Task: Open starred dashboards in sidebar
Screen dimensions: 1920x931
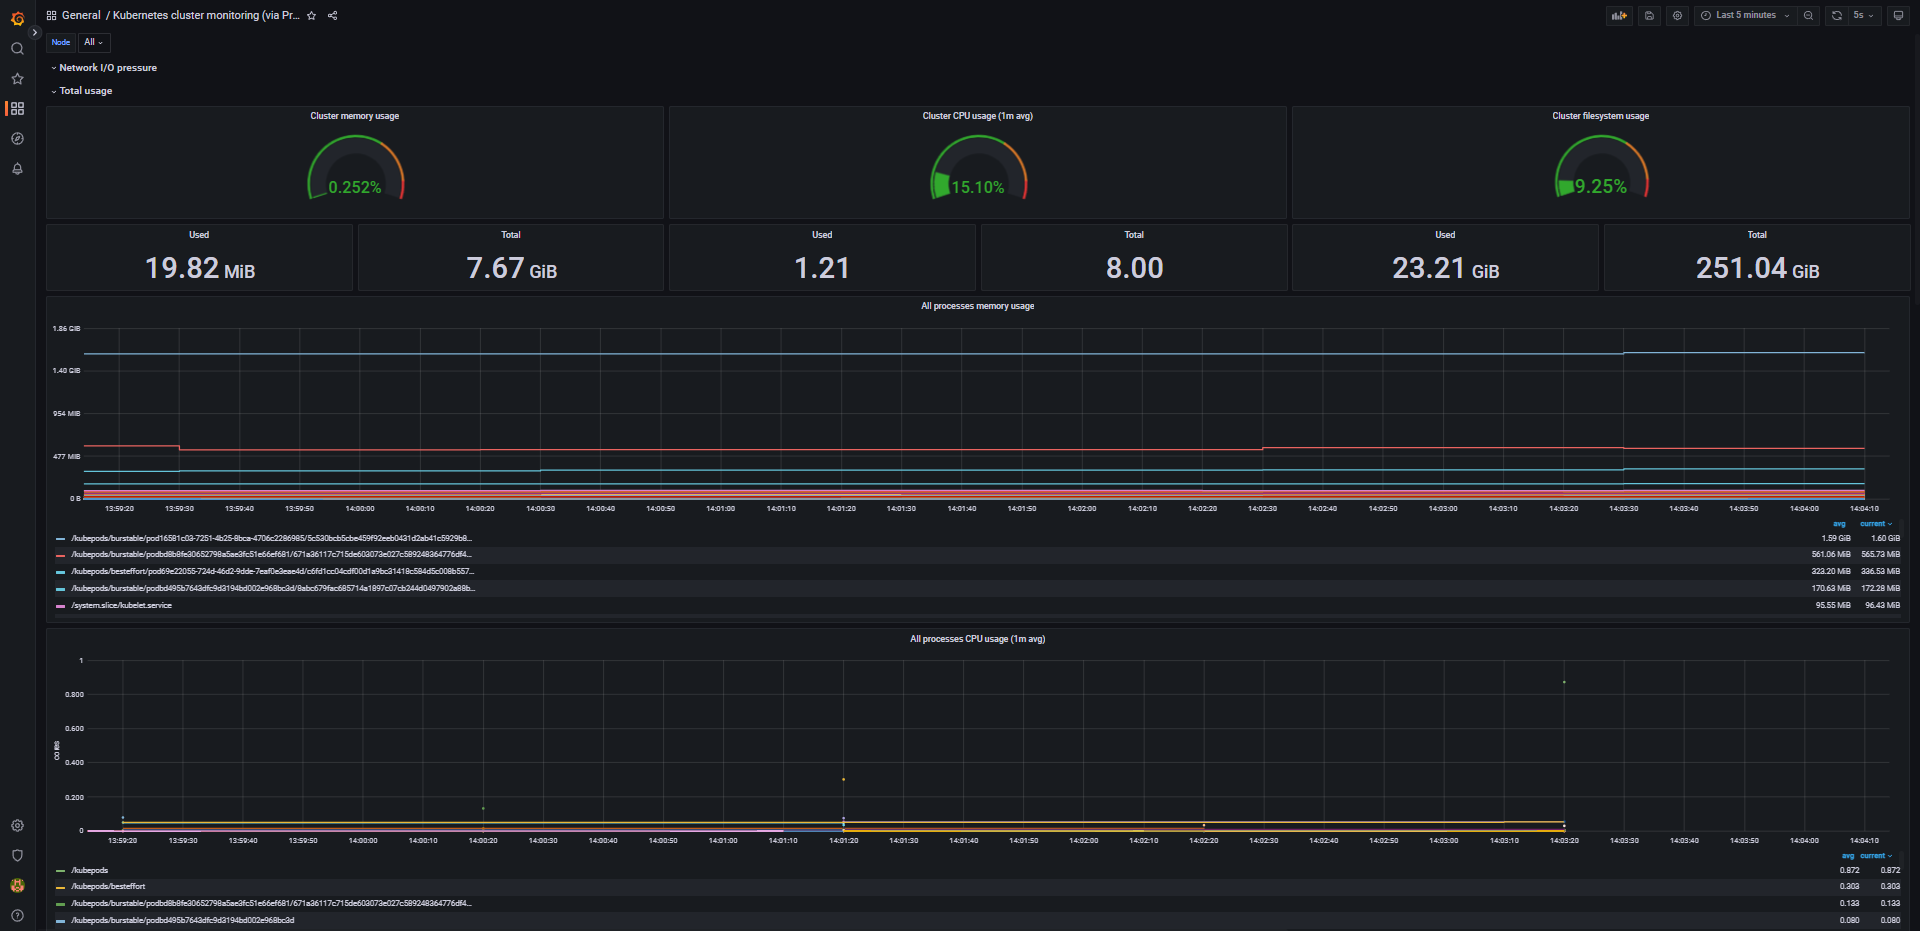Action: click(x=17, y=78)
